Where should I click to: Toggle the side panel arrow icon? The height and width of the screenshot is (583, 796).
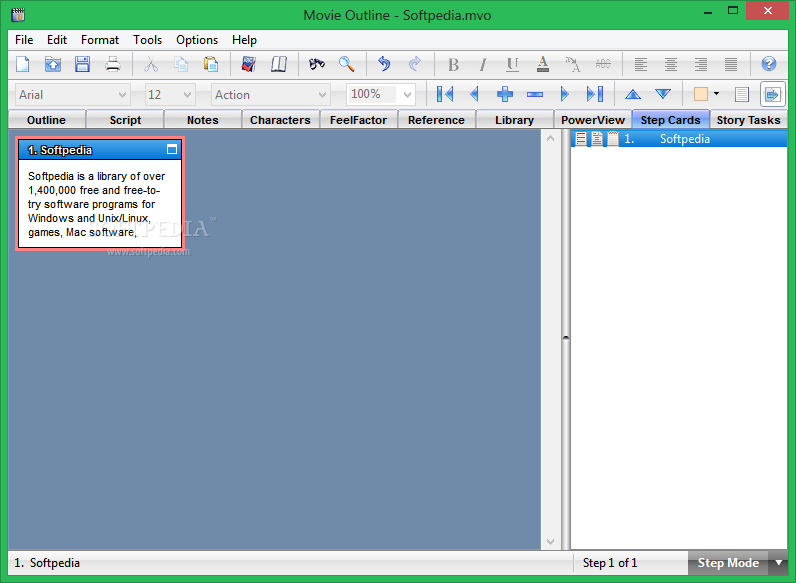[x=772, y=94]
